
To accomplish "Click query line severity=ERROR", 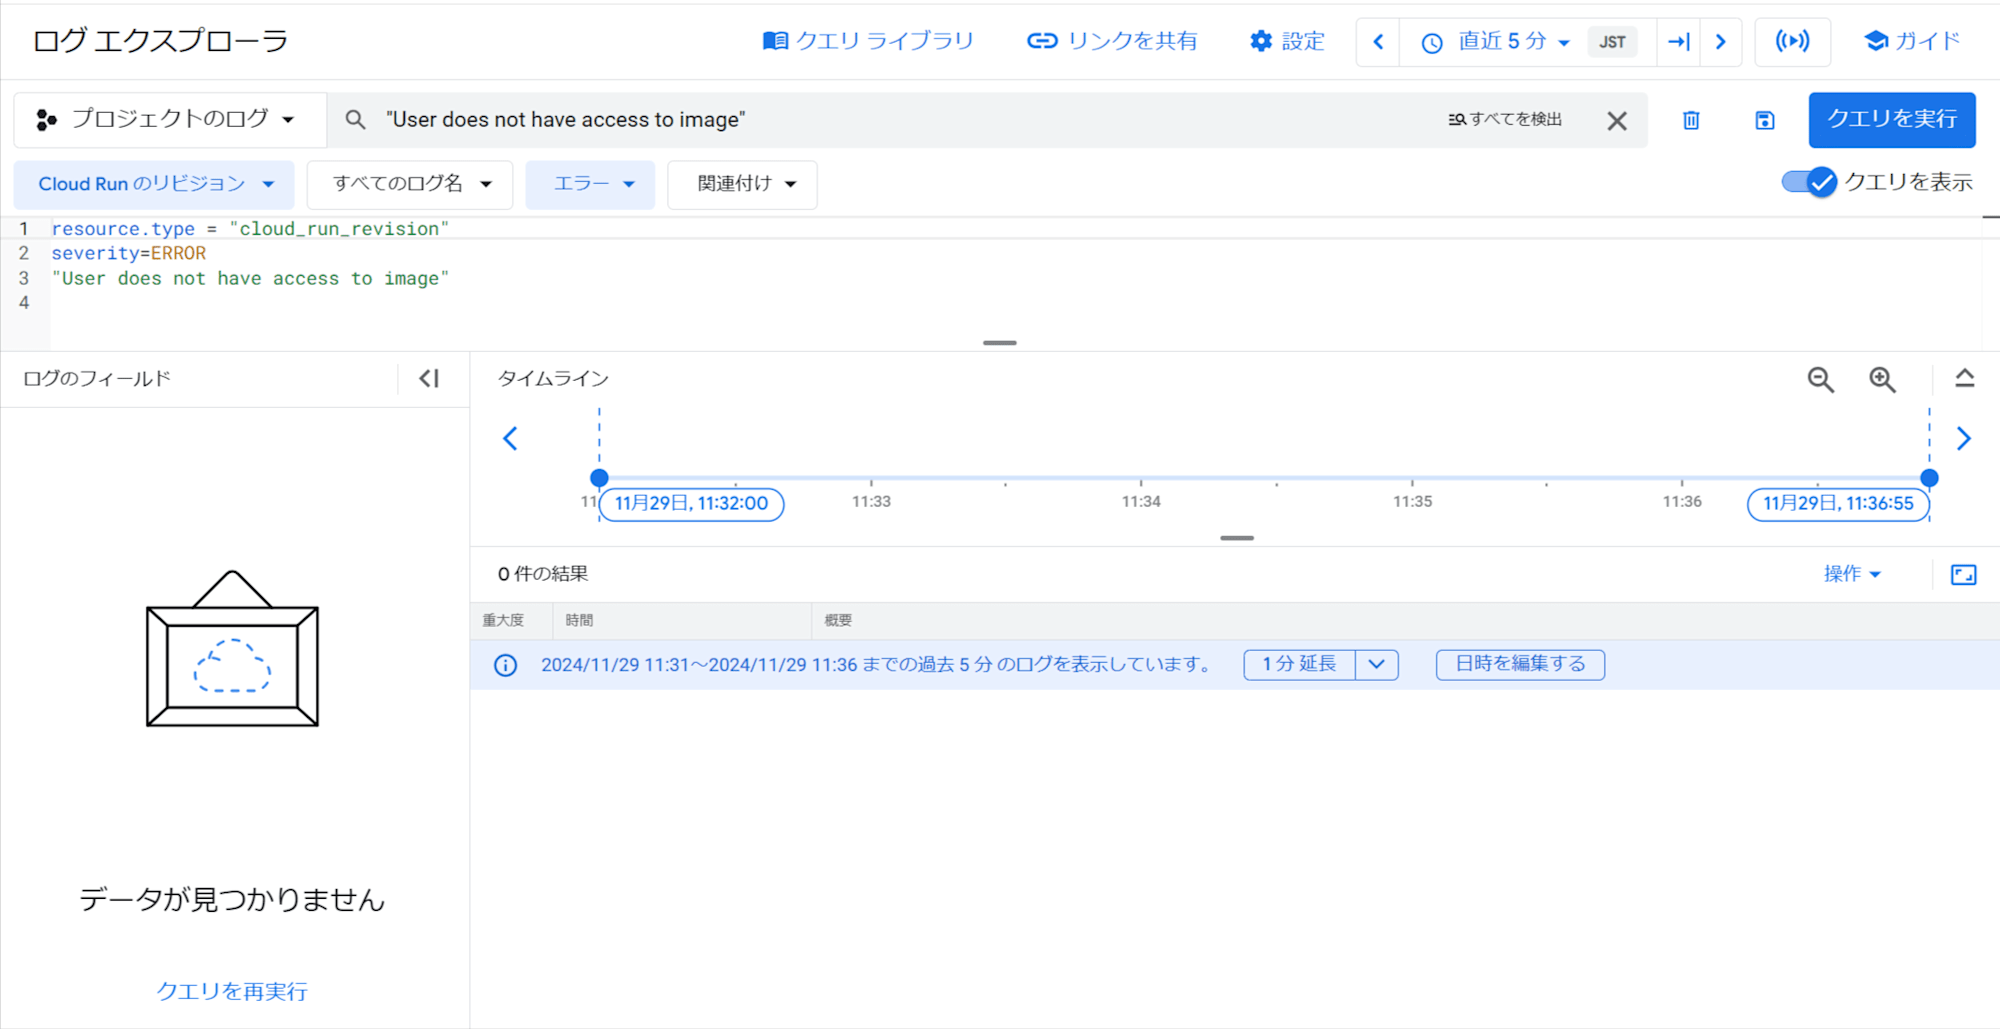I will tap(129, 254).
